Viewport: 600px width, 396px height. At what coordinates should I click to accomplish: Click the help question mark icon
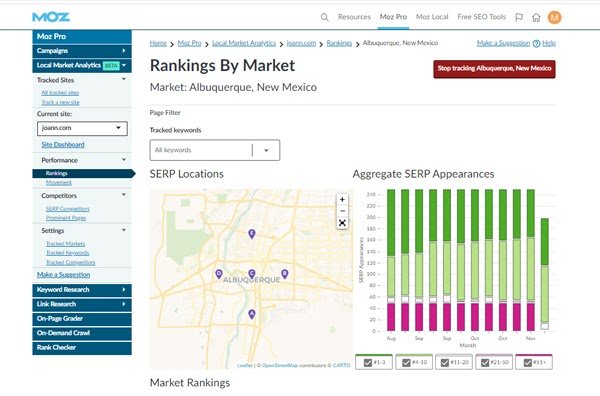pyautogui.click(x=536, y=44)
